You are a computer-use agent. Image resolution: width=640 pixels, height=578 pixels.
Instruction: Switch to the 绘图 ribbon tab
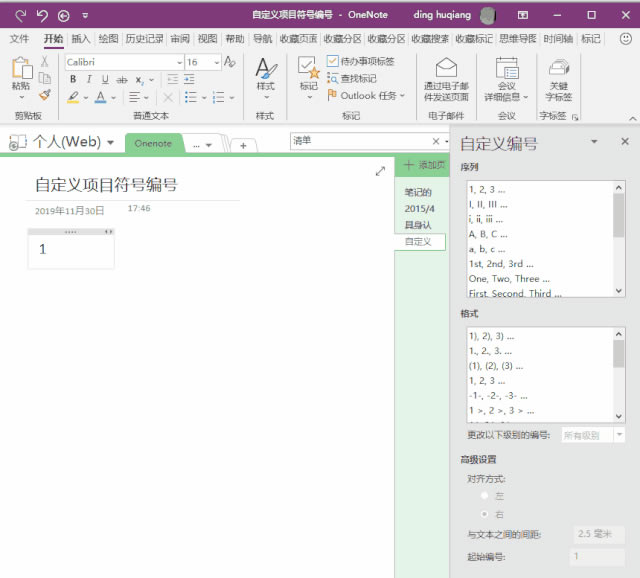click(x=108, y=39)
